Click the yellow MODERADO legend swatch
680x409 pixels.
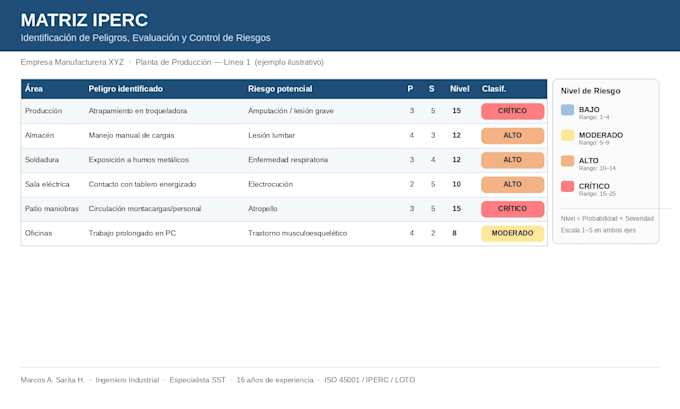coord(567,135)
